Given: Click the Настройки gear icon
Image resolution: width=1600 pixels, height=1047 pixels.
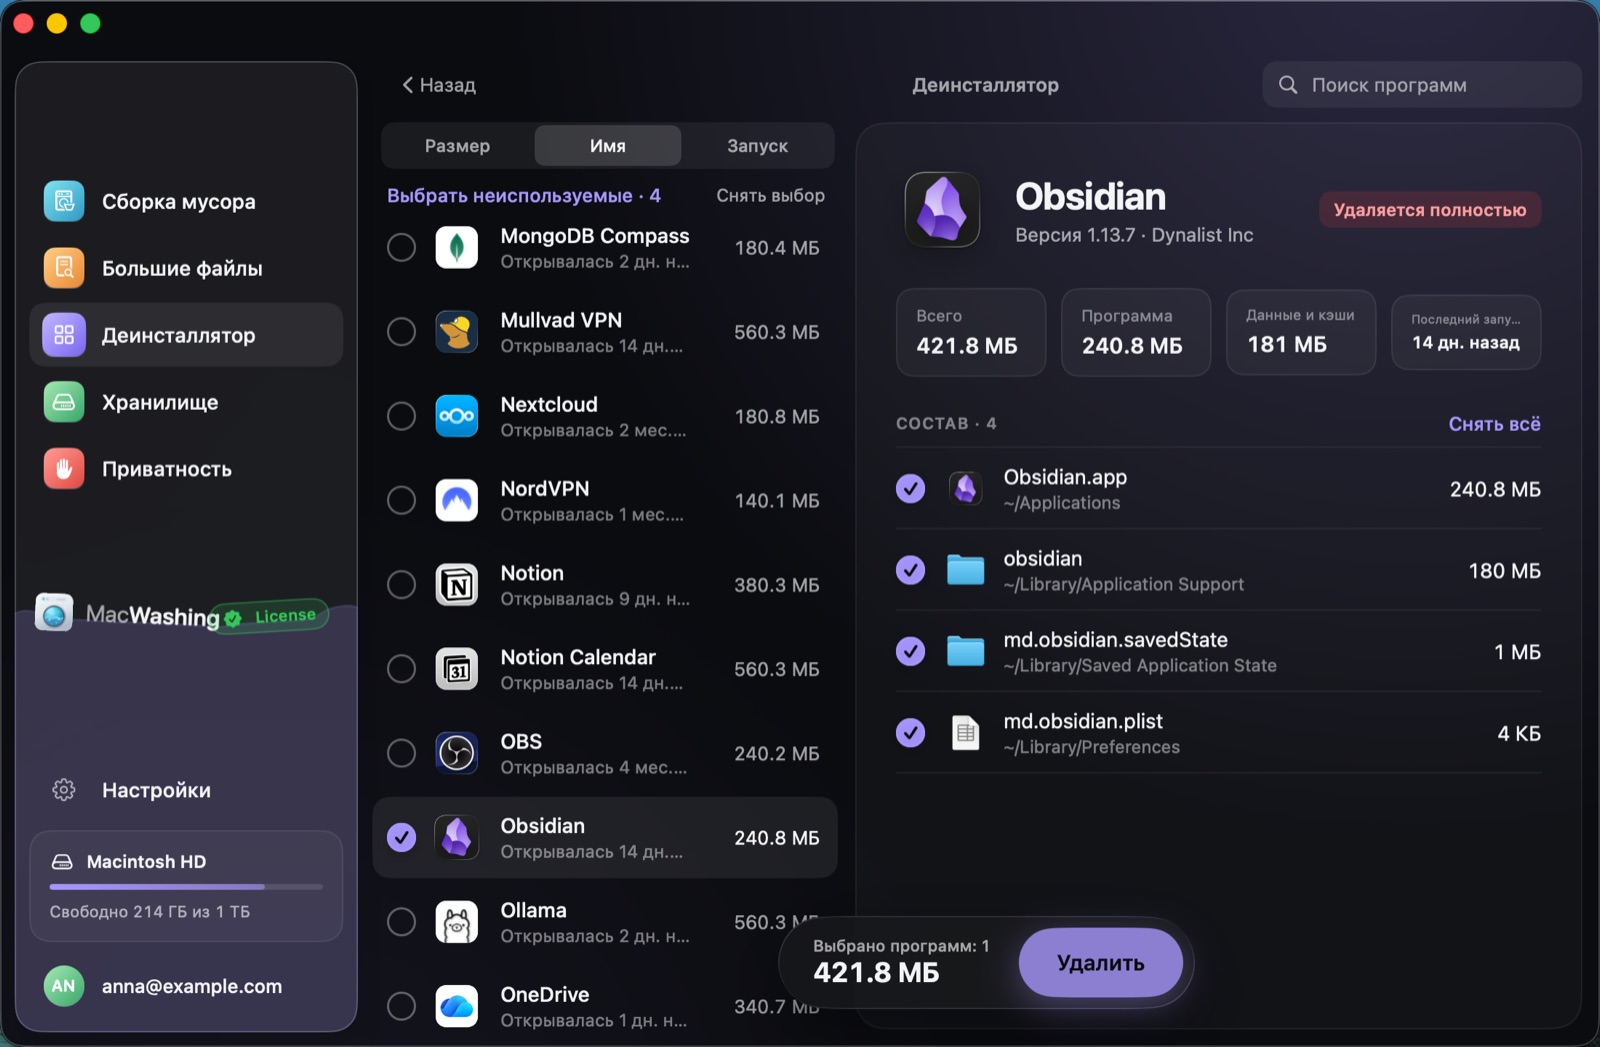Looking at the screenshot, I should (x=64, y=790).
